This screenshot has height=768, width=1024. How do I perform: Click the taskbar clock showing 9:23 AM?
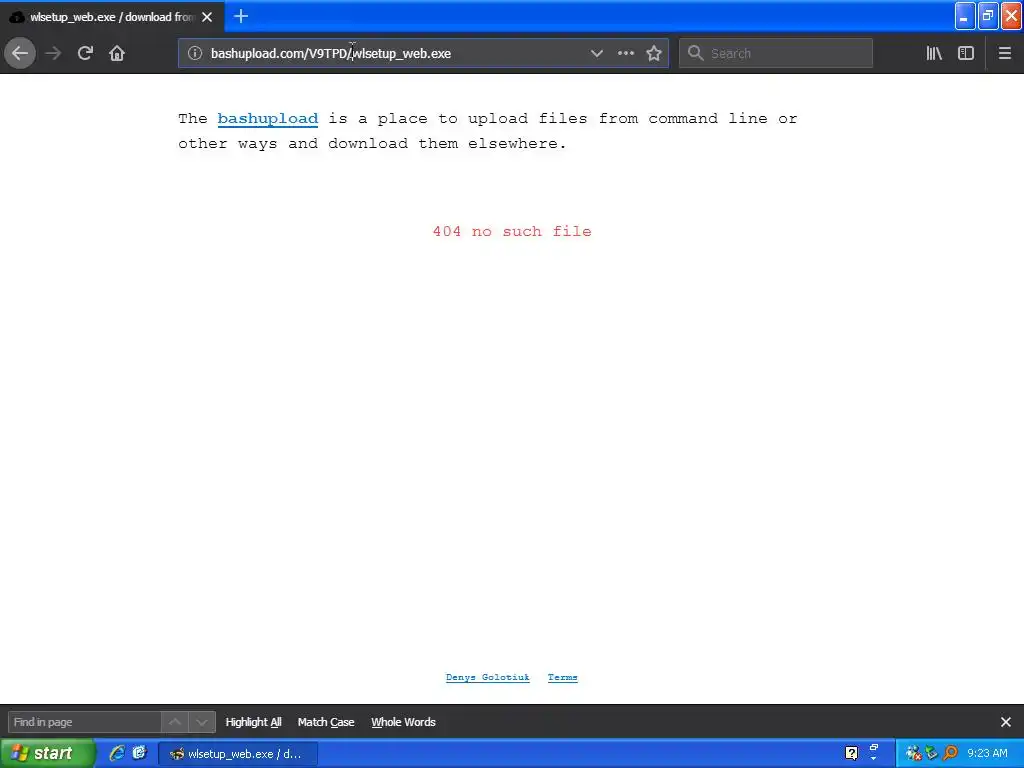pos(987,753)
